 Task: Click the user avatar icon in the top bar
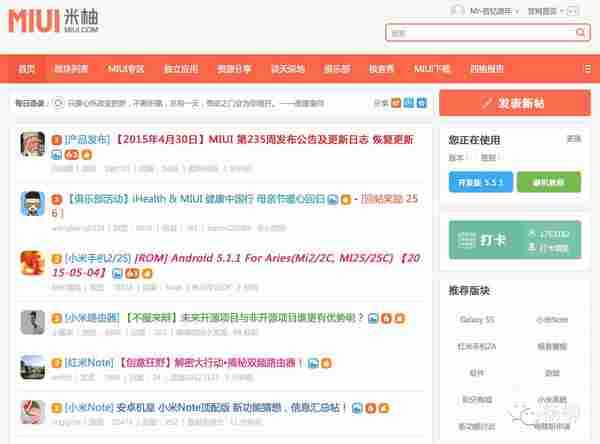pyautogui.click(x=458, y=10)
